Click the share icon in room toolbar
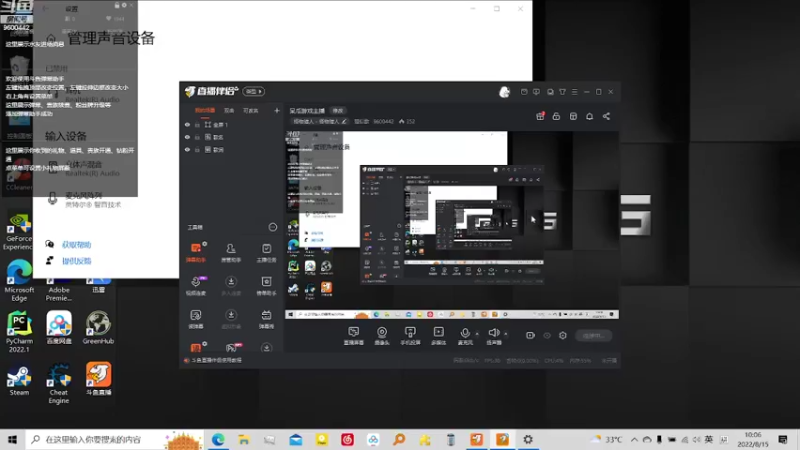The width and height of the screenshot is (800, 450). 606,116
